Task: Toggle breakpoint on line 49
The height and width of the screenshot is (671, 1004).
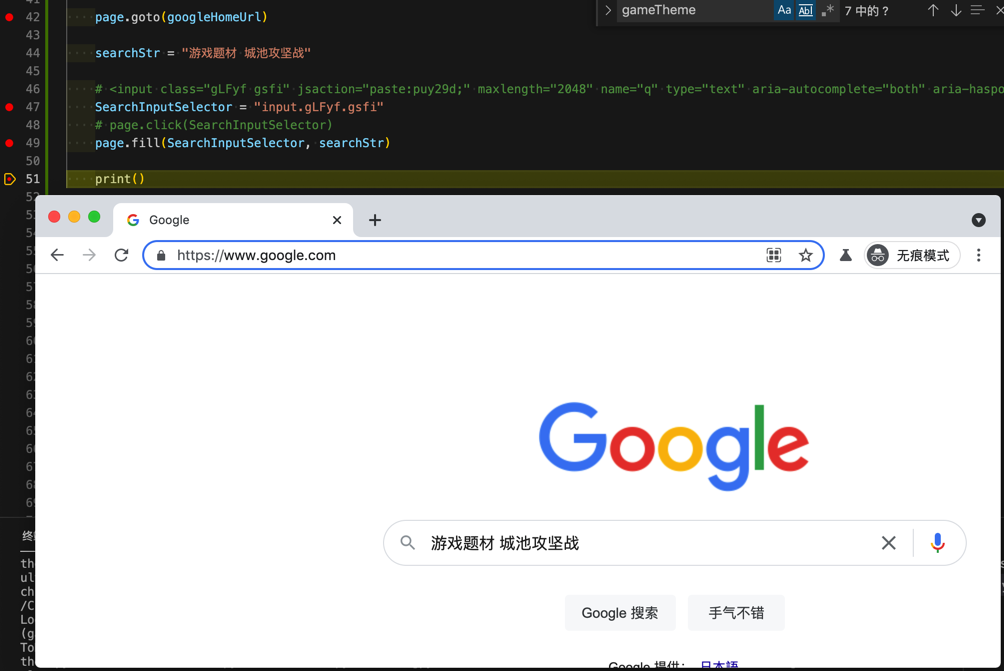Action: coord(9,143)
